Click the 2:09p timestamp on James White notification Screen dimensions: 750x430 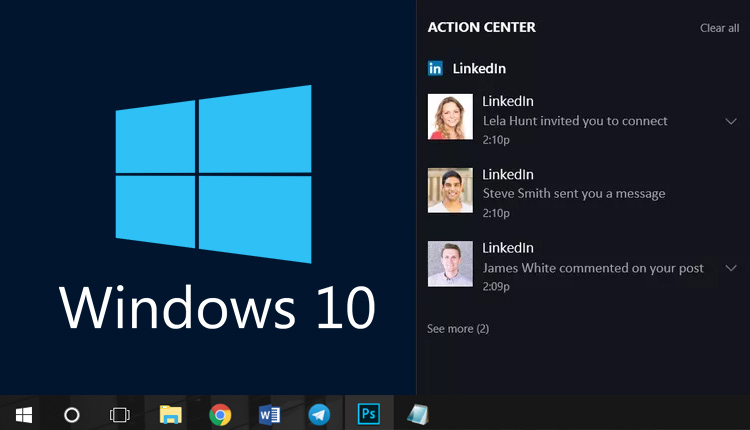click(496, 287)
